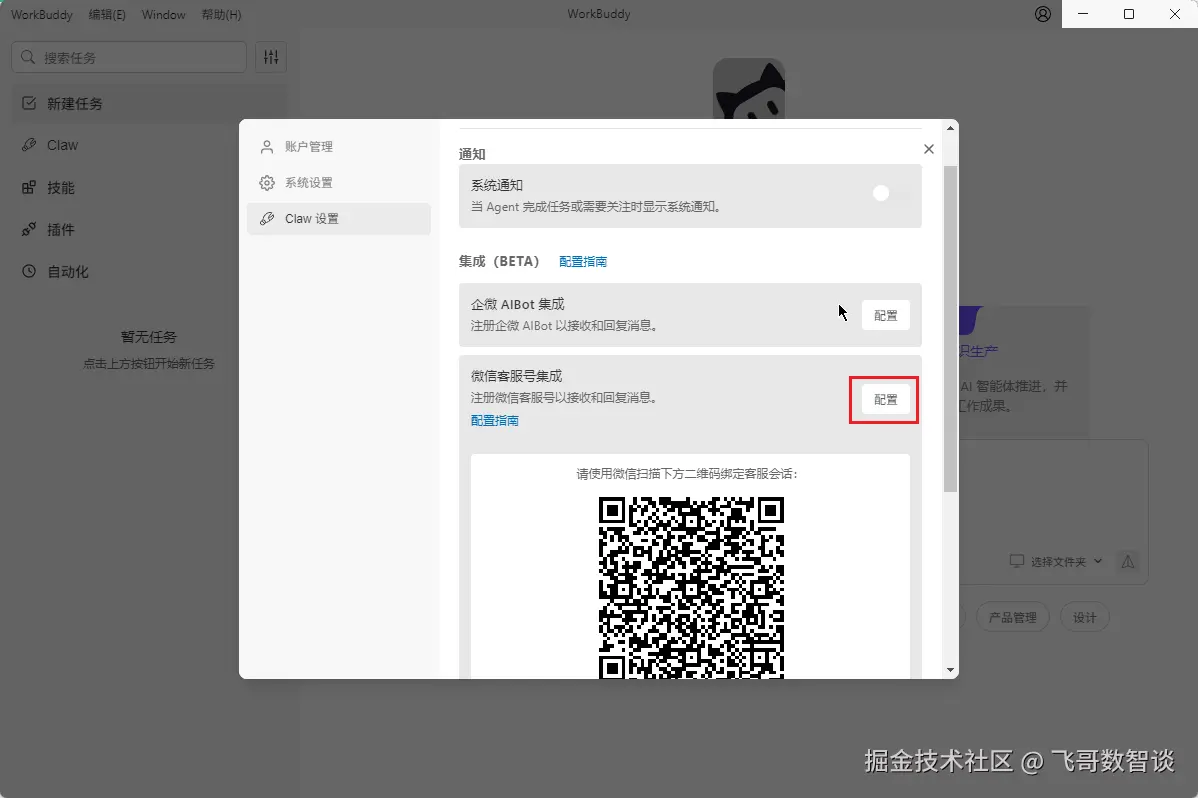
Task: Open 配置指南 link under 微信客服号集成
Action: (494, 420)
